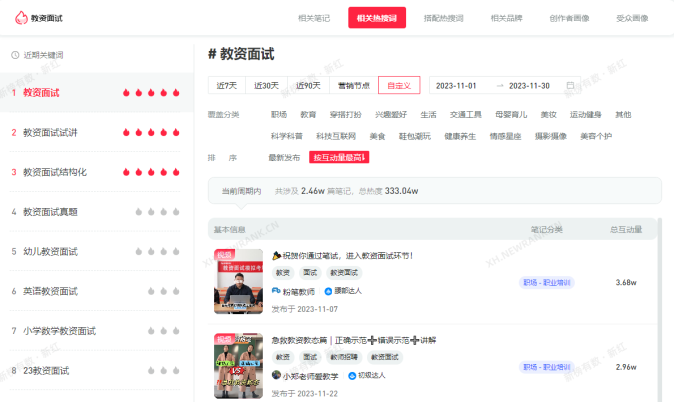Viewport: 674px width, 402px height.
Task: Filter by 运动健身 category
Action: click(585, 114)
